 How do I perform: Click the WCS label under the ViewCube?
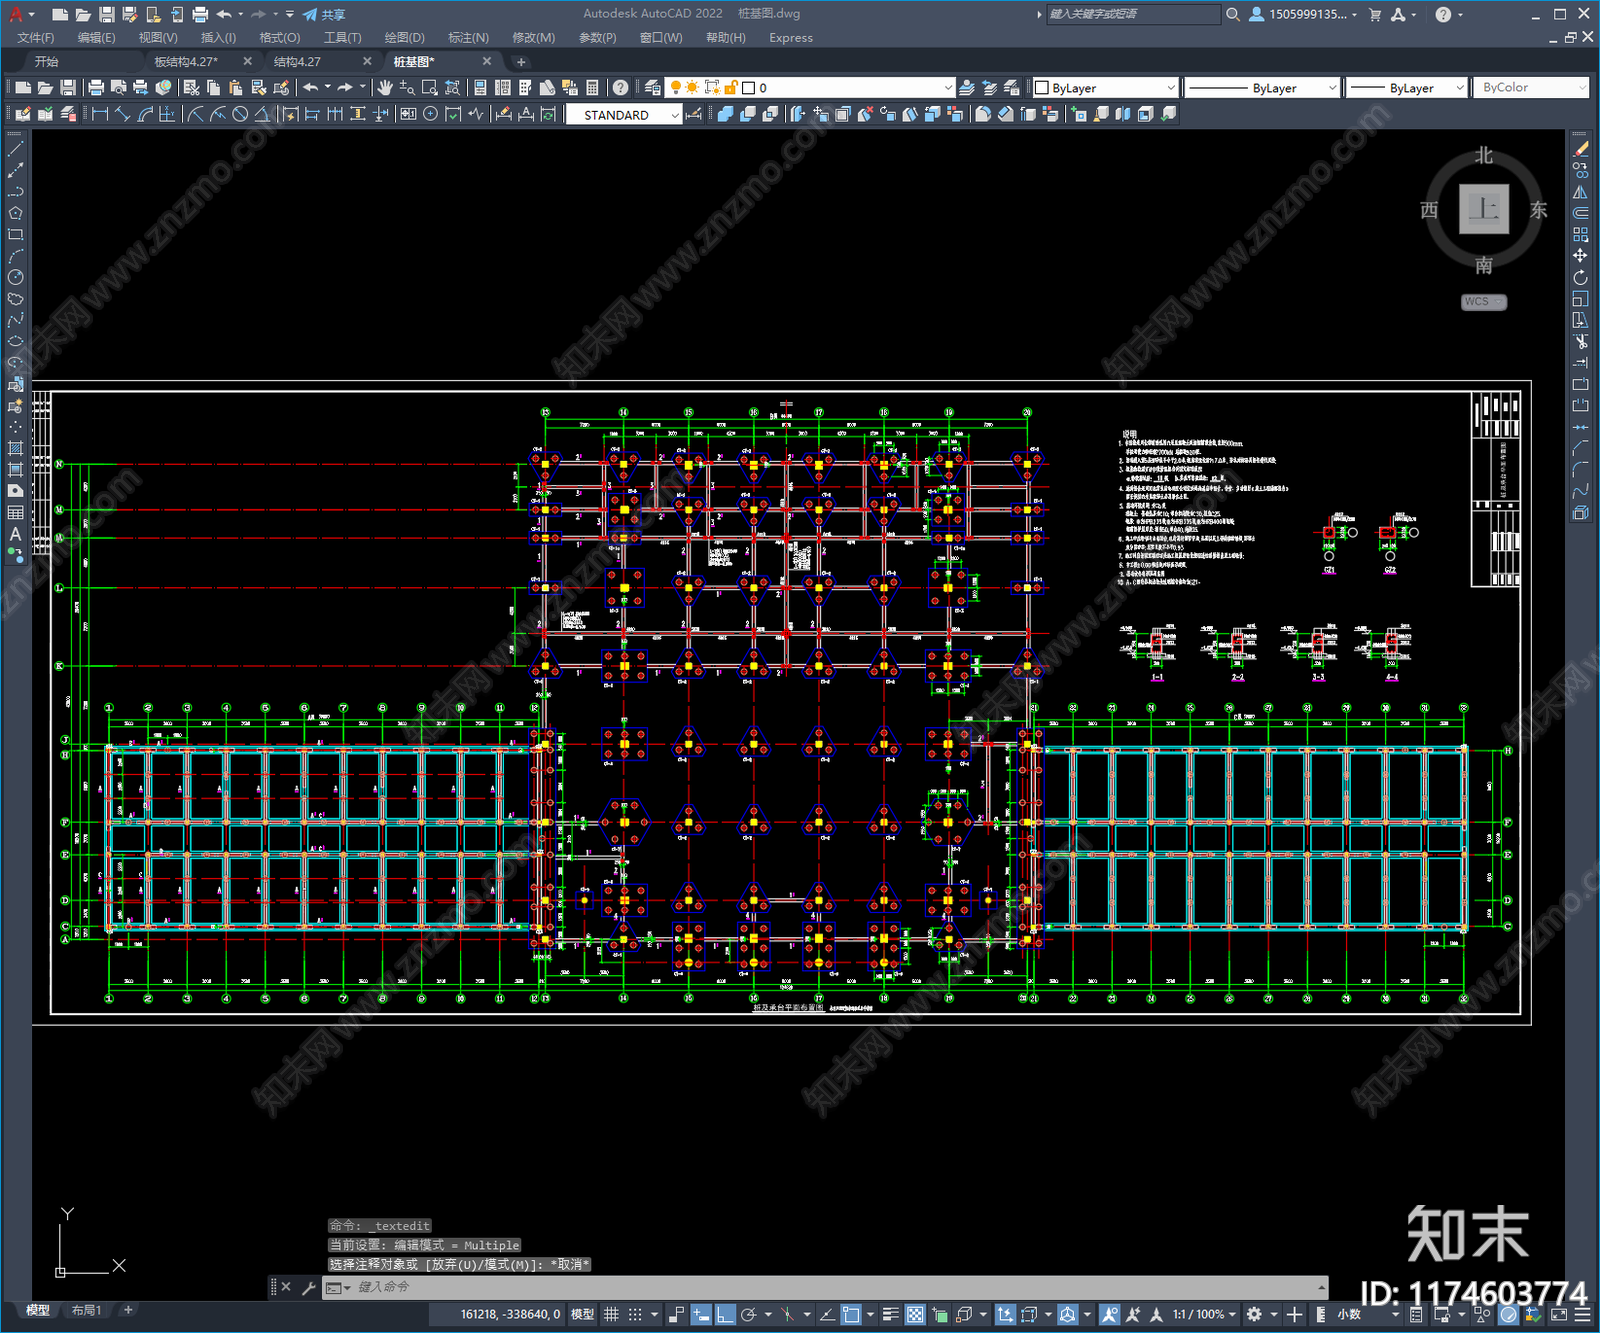point(1483,302)
